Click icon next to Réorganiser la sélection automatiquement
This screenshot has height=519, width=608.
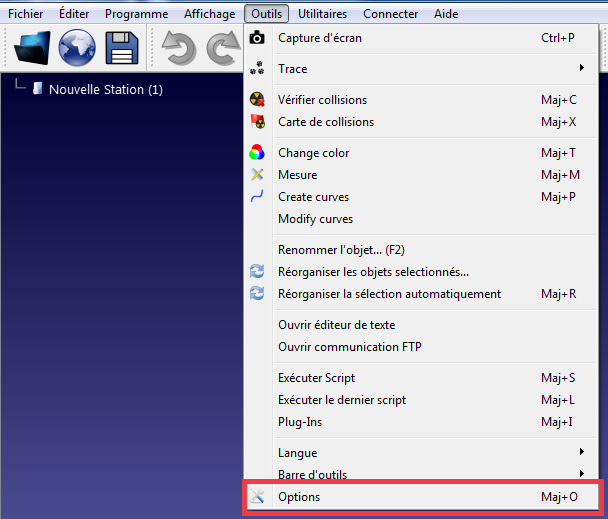coord(257,293)
